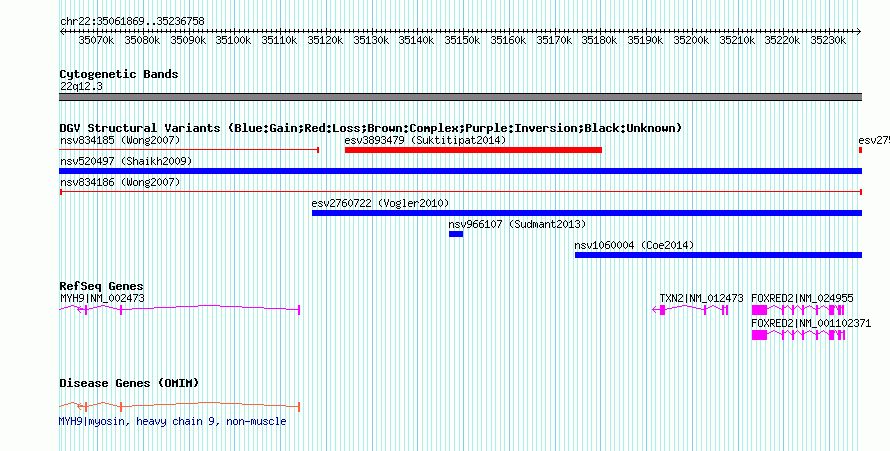Click the ruler's left end arrow
The image size is (890, 451).
pyautogui.click(x=62, y=32)
